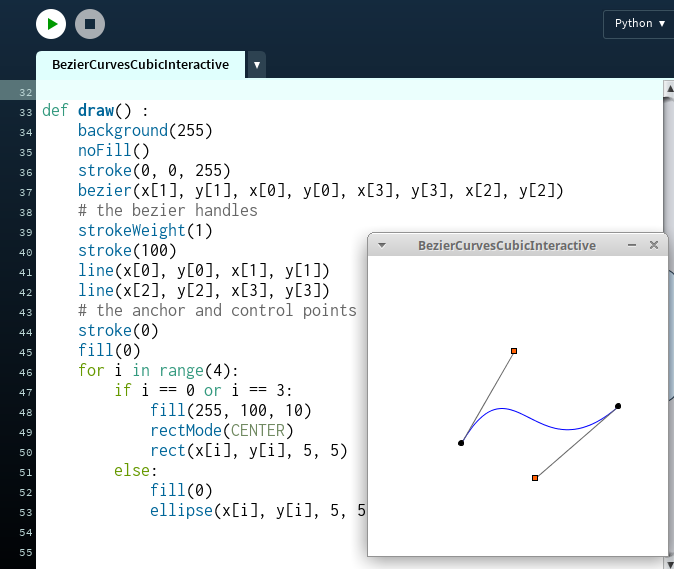Click the 'bezier' function call text
Screen dimensions: 674x569
(104, 190)
